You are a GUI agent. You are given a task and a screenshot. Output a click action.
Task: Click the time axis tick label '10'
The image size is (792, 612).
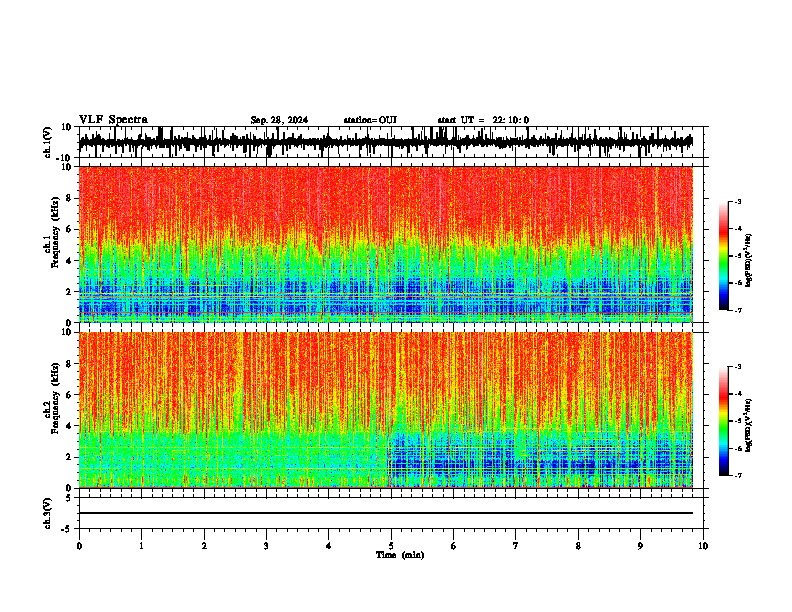tap(703, 546)
